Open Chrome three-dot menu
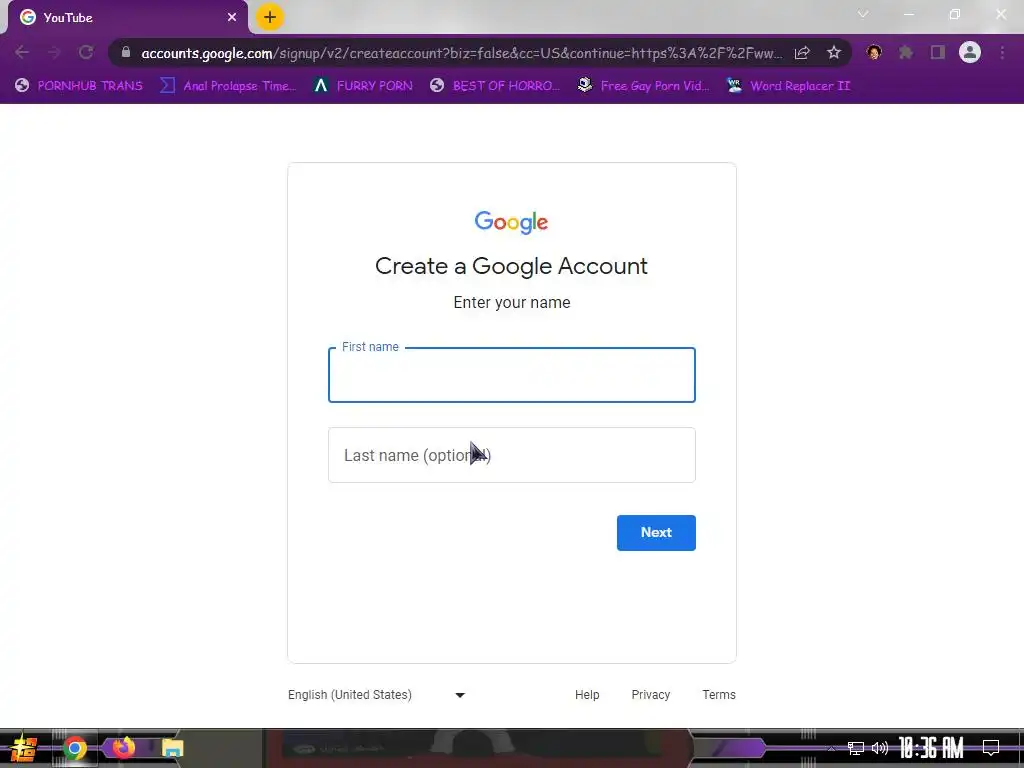Screen dimensions: 1024x768 1002,52
